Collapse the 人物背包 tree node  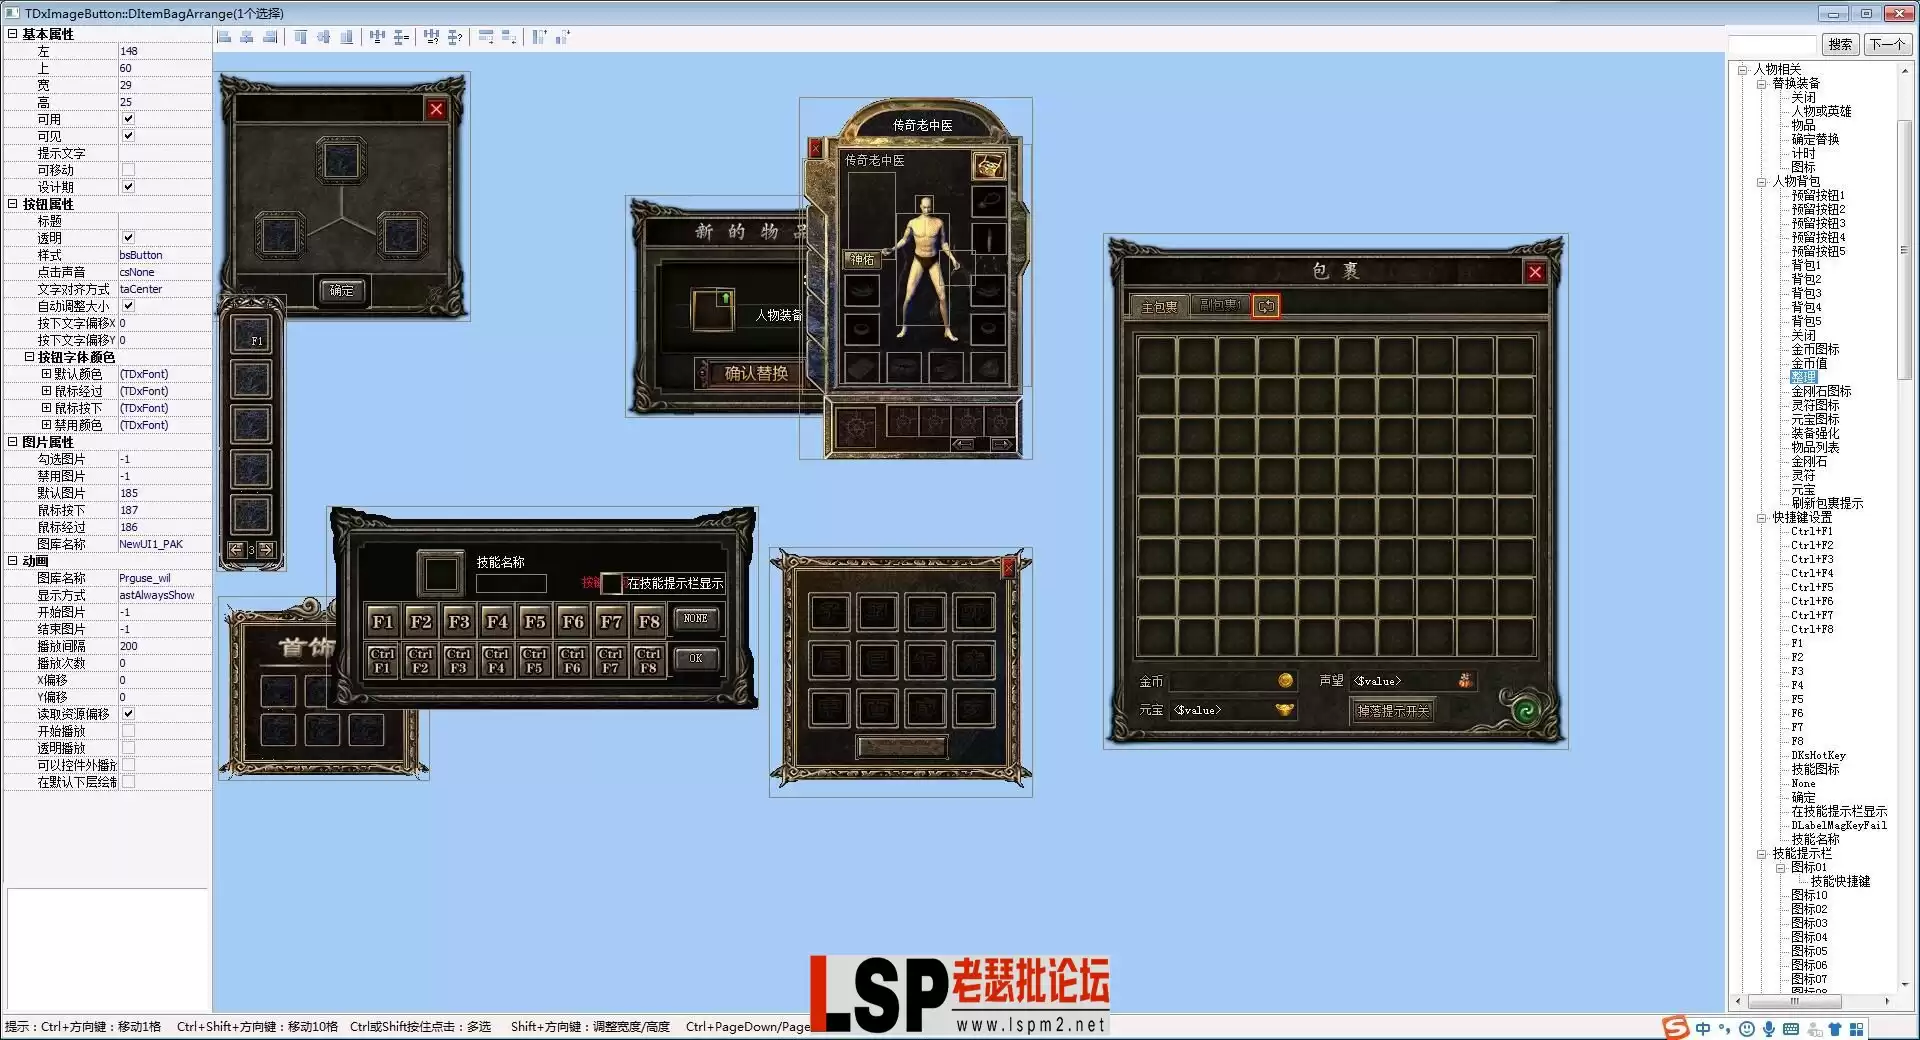tap(1762, 182)
